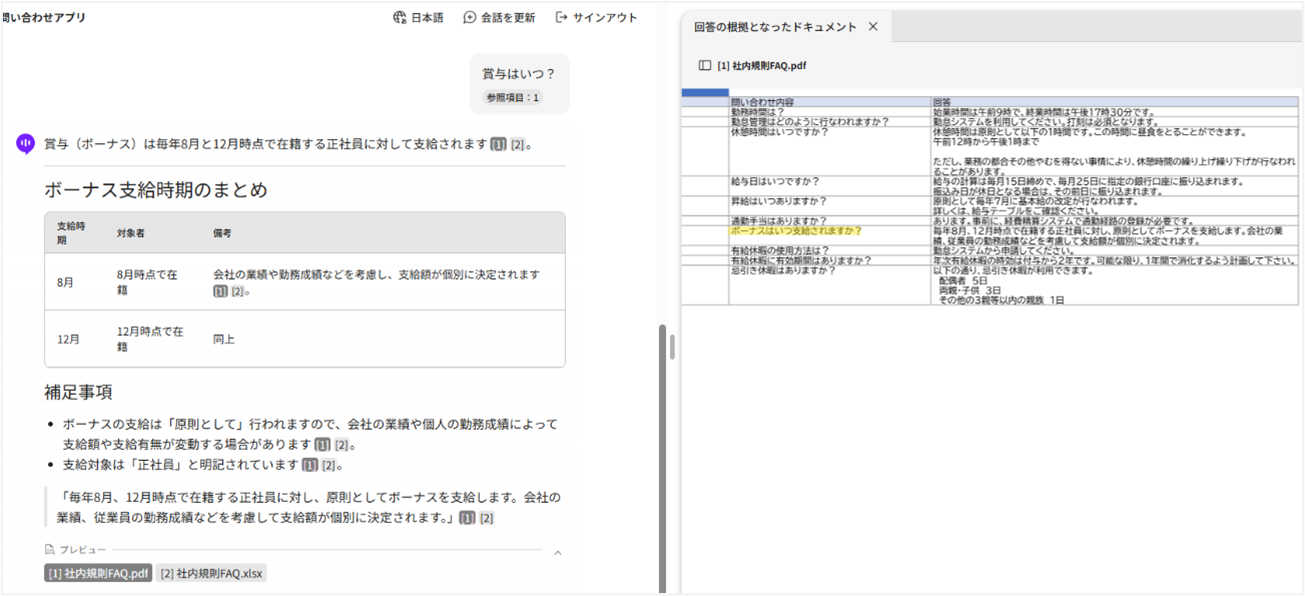Toggle sidebar icon beside 社内規則FAQ.pdf title

pos(705,66)
